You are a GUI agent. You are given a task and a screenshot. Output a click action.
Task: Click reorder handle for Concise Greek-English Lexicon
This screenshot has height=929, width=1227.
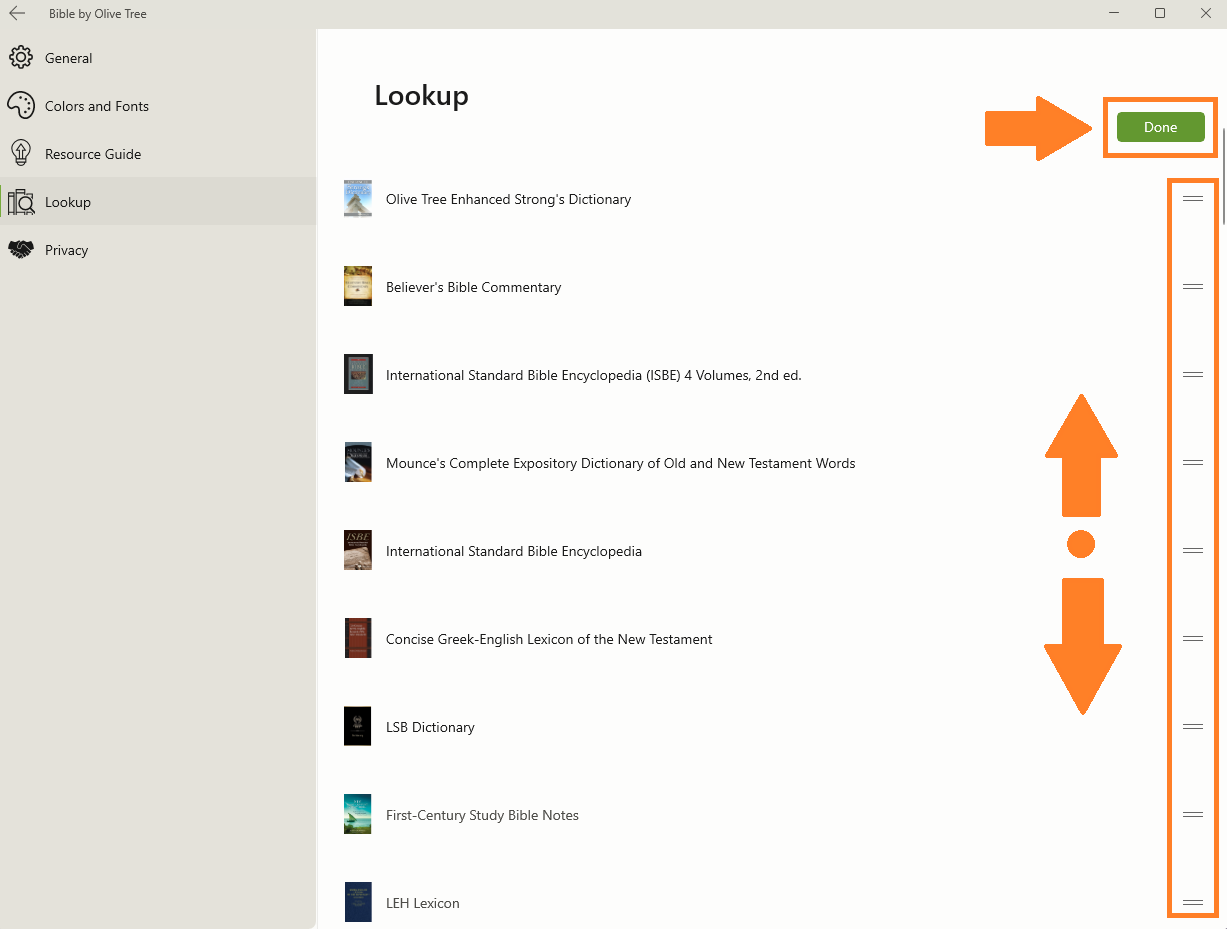click(1192, 639)
